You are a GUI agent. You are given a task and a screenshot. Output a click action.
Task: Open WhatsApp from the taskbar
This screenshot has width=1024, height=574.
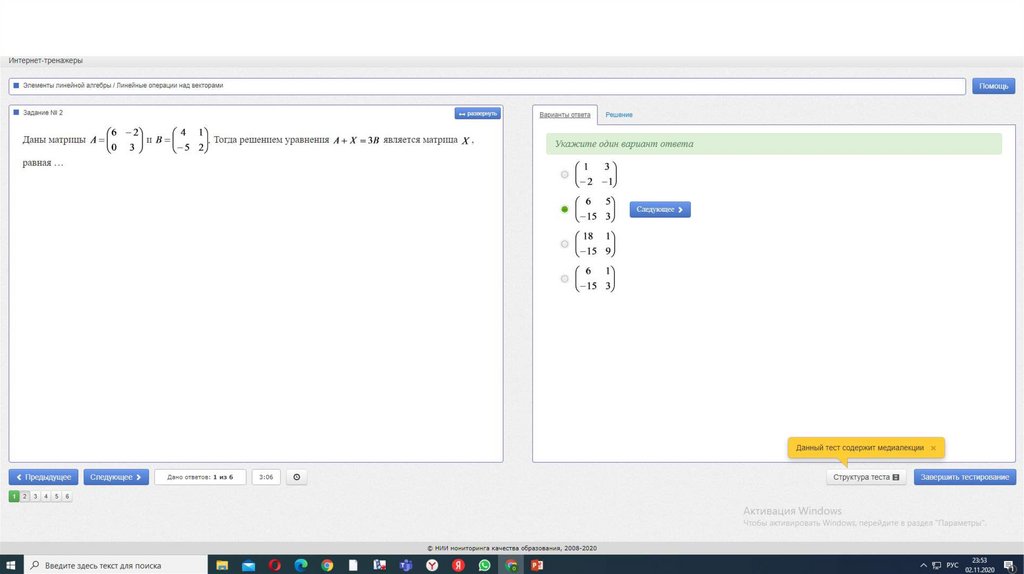click(484, 565)
